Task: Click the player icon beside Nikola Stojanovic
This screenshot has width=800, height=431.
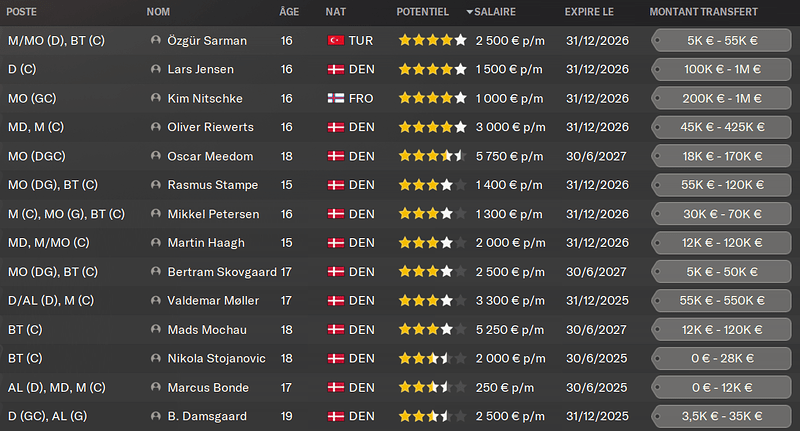Action: (156, 358)
